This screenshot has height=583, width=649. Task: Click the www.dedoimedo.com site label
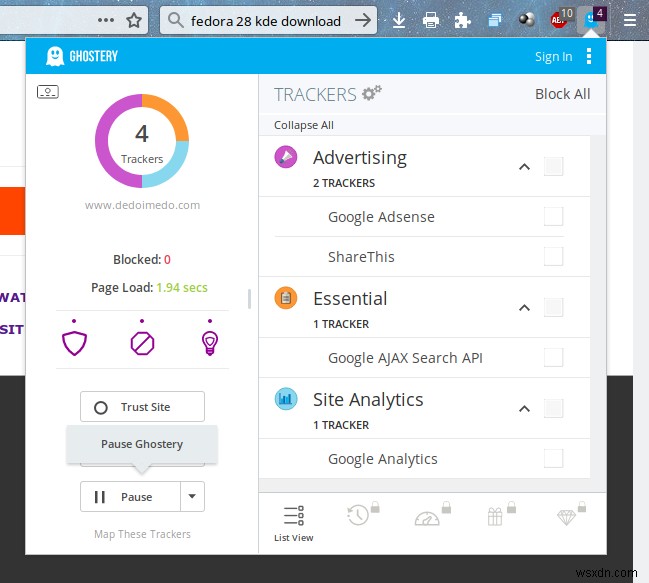(142, 205)
